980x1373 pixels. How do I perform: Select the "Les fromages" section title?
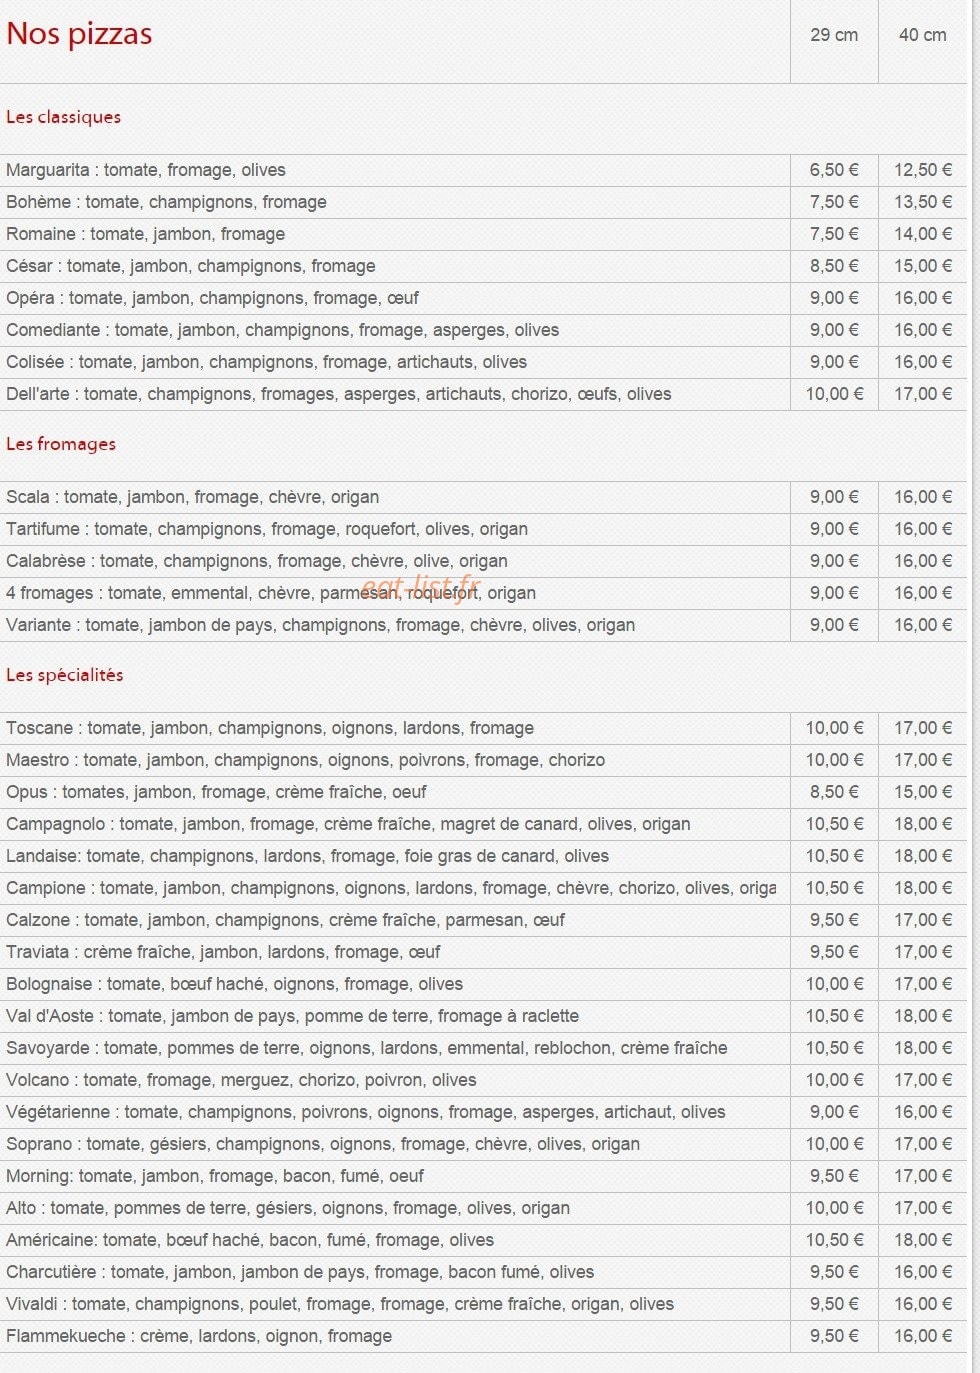click(x=61, y=444)
